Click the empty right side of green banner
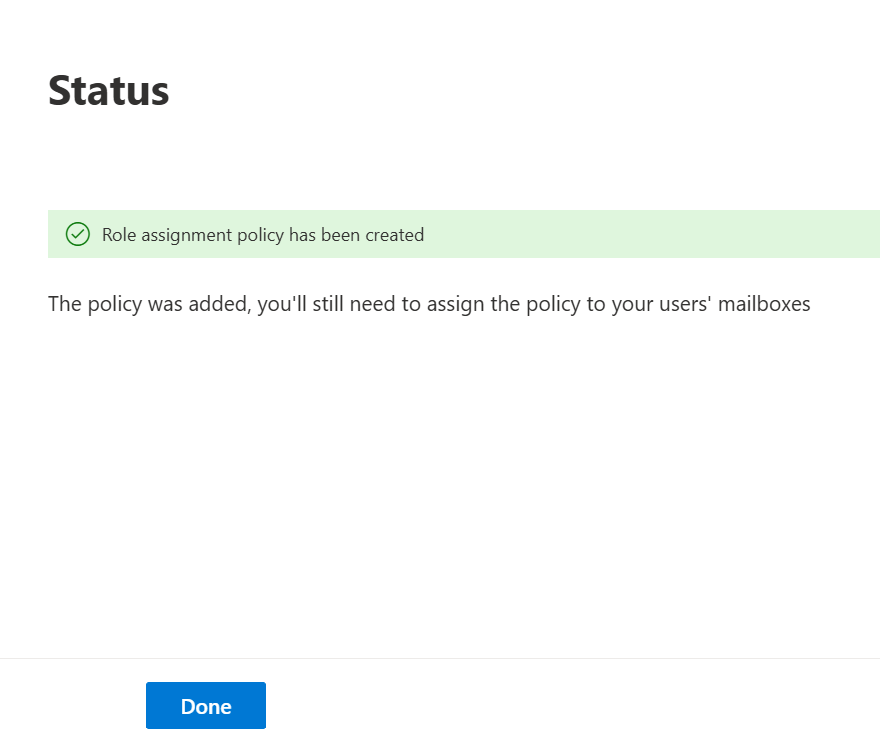 point(700,235)
